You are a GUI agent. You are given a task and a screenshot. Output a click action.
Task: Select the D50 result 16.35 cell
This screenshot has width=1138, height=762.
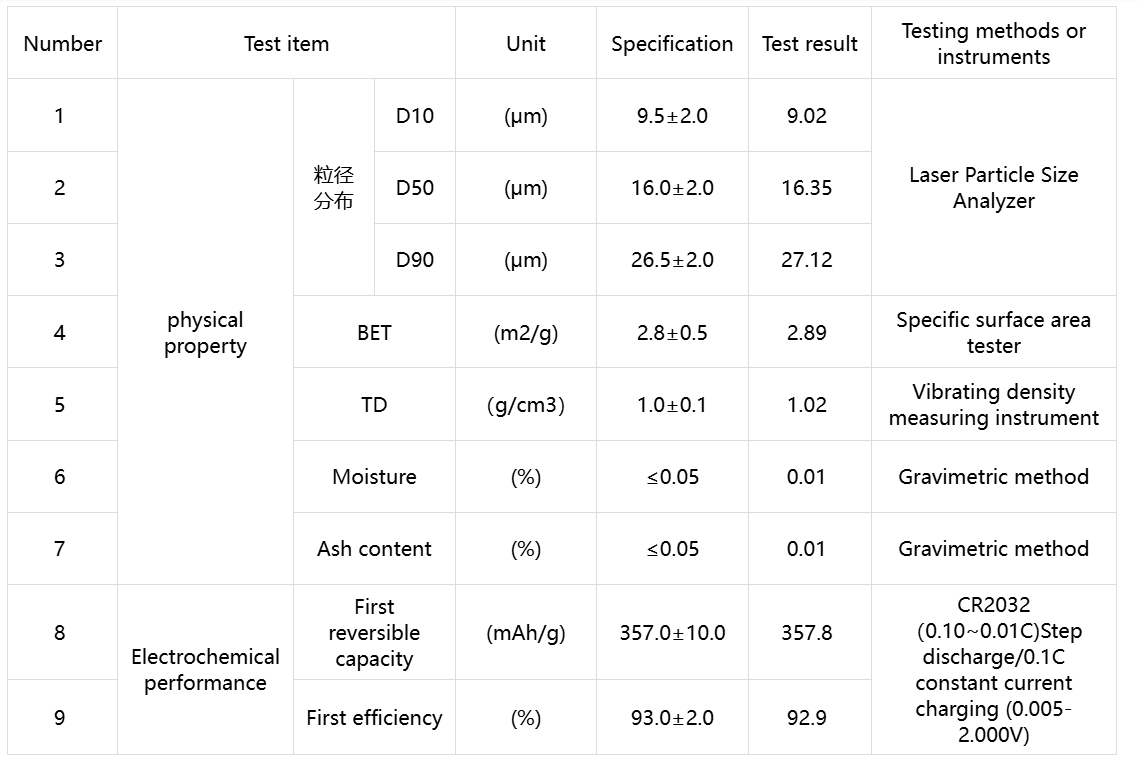[807, 188]
